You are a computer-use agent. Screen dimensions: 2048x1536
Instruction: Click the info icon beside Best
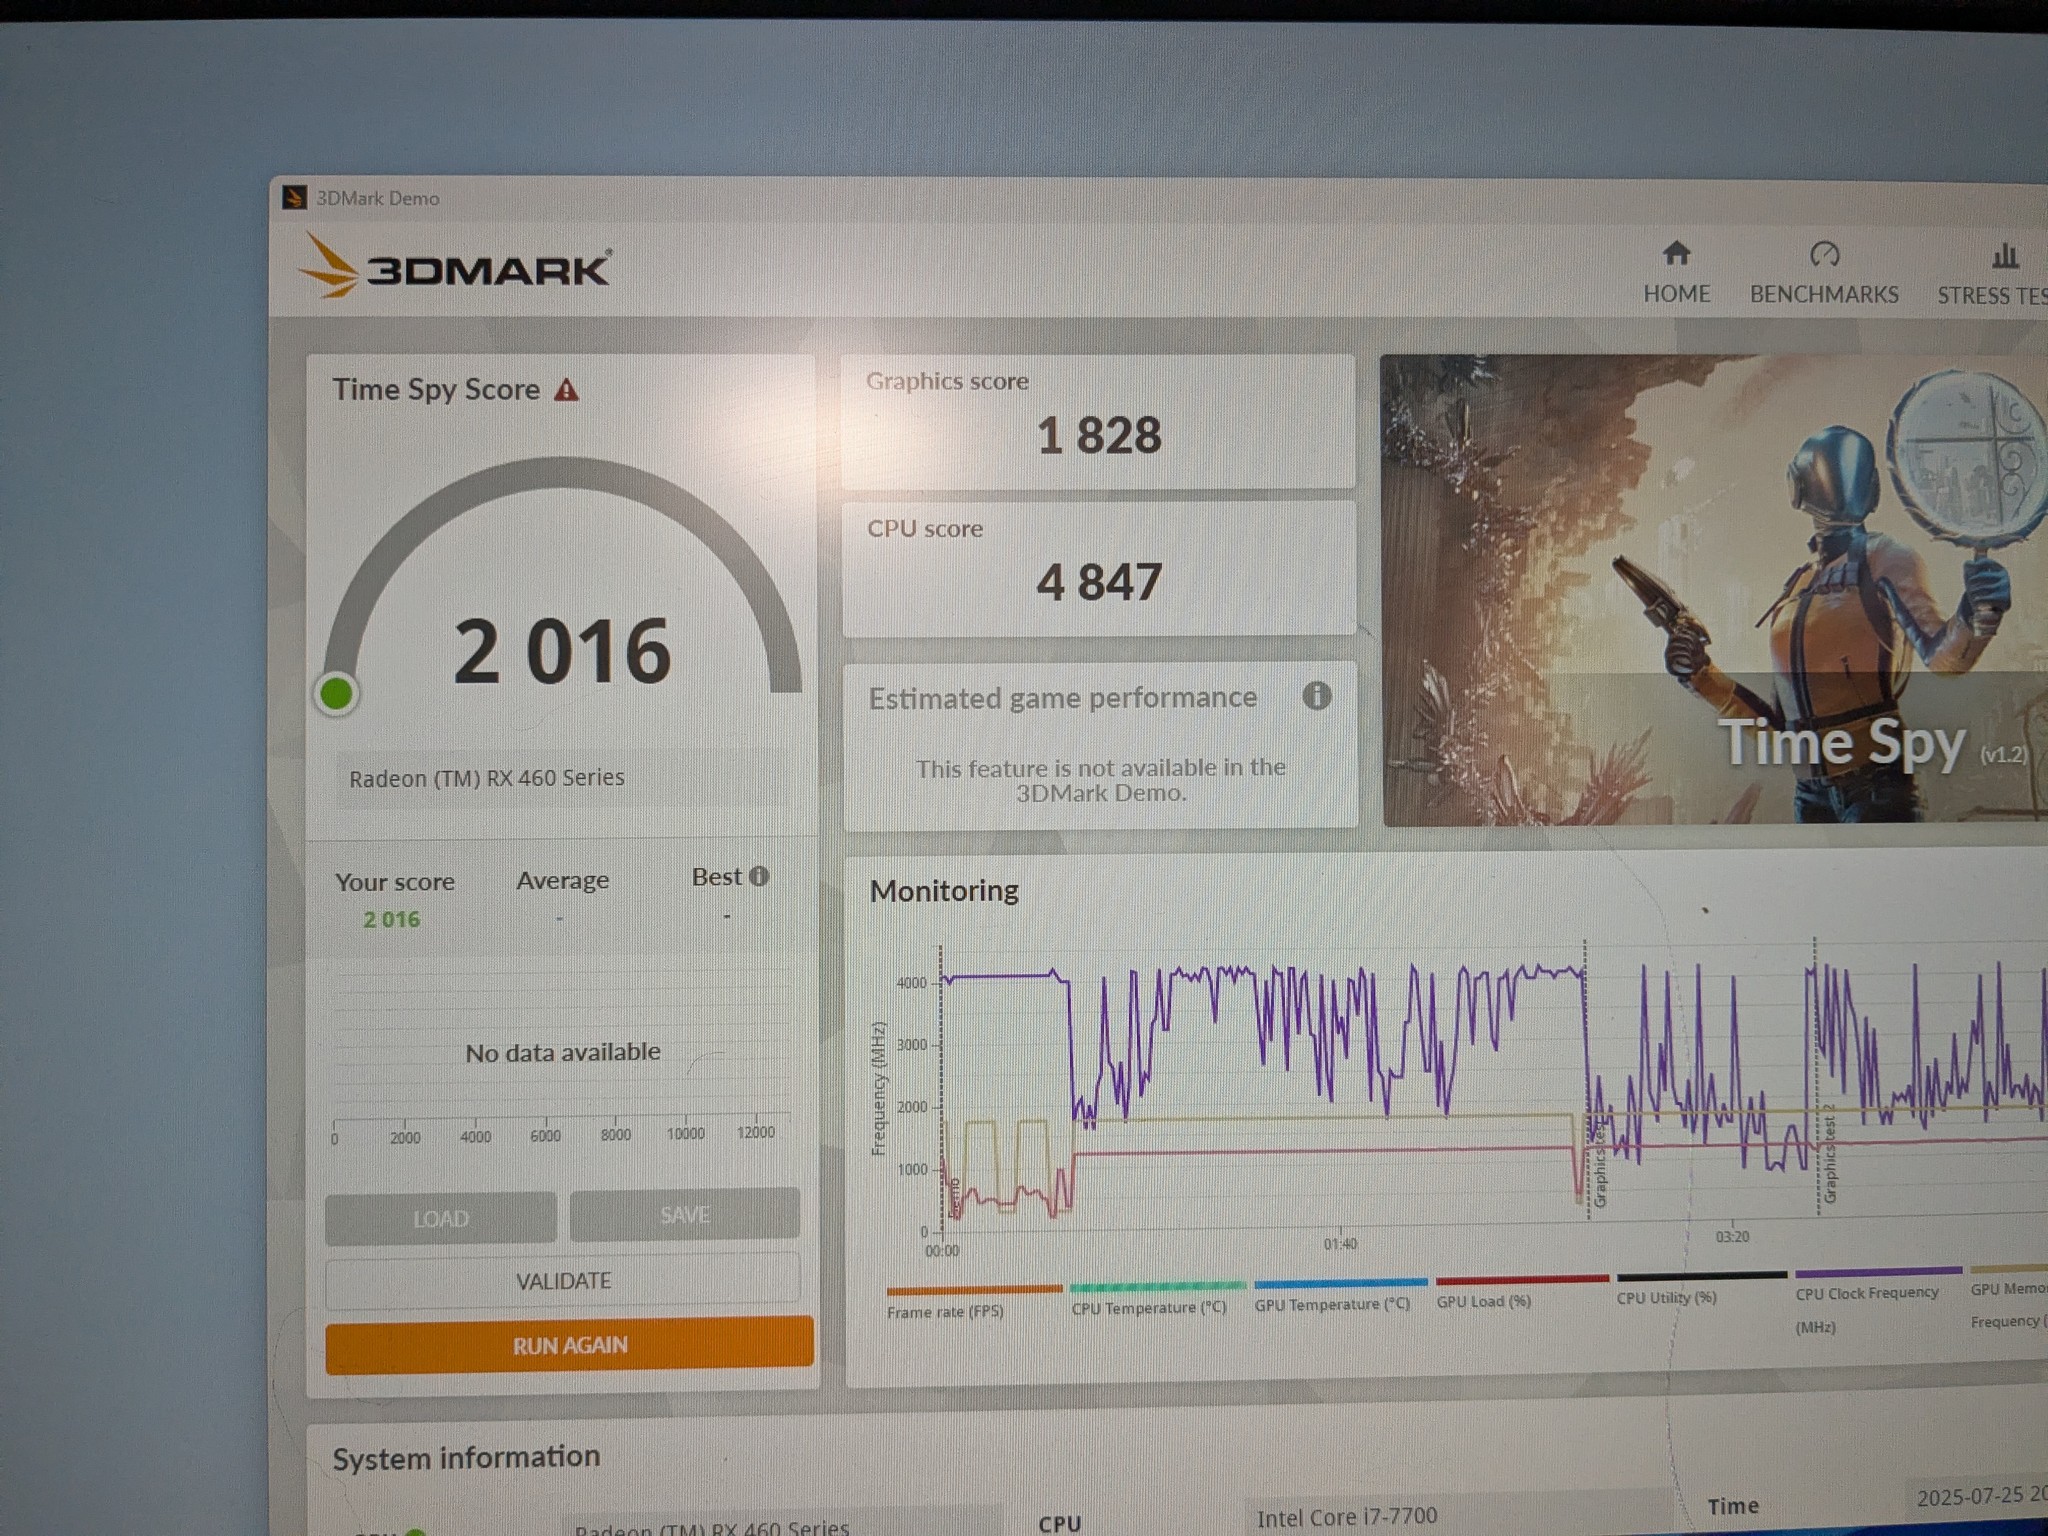pos(759,876)
